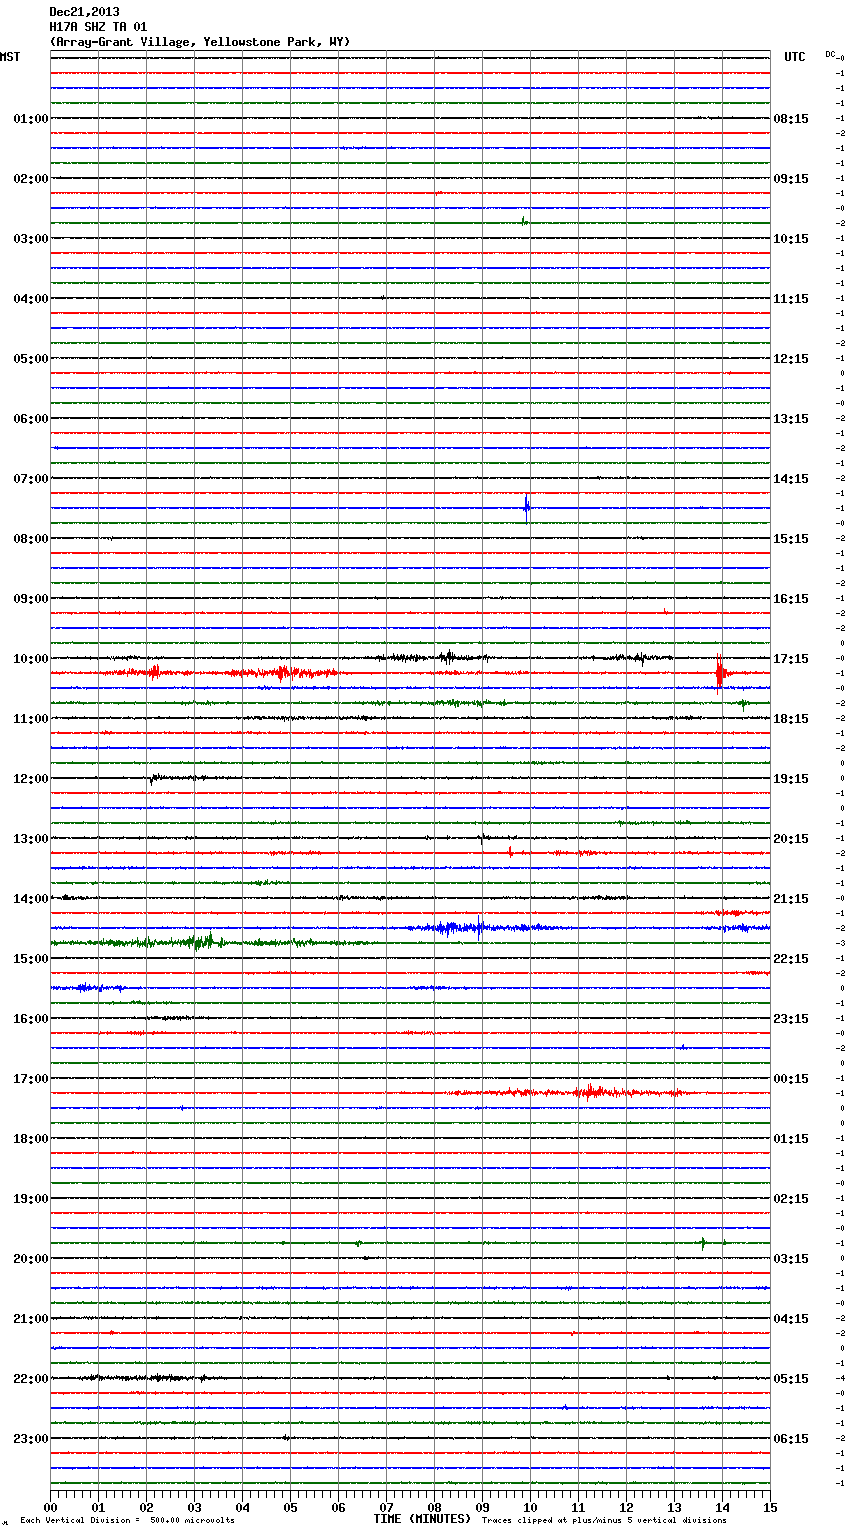This screenshot has height=1534, width=850.
Task: Select the 09:15 UTC time label
Action: click(791, 179)
